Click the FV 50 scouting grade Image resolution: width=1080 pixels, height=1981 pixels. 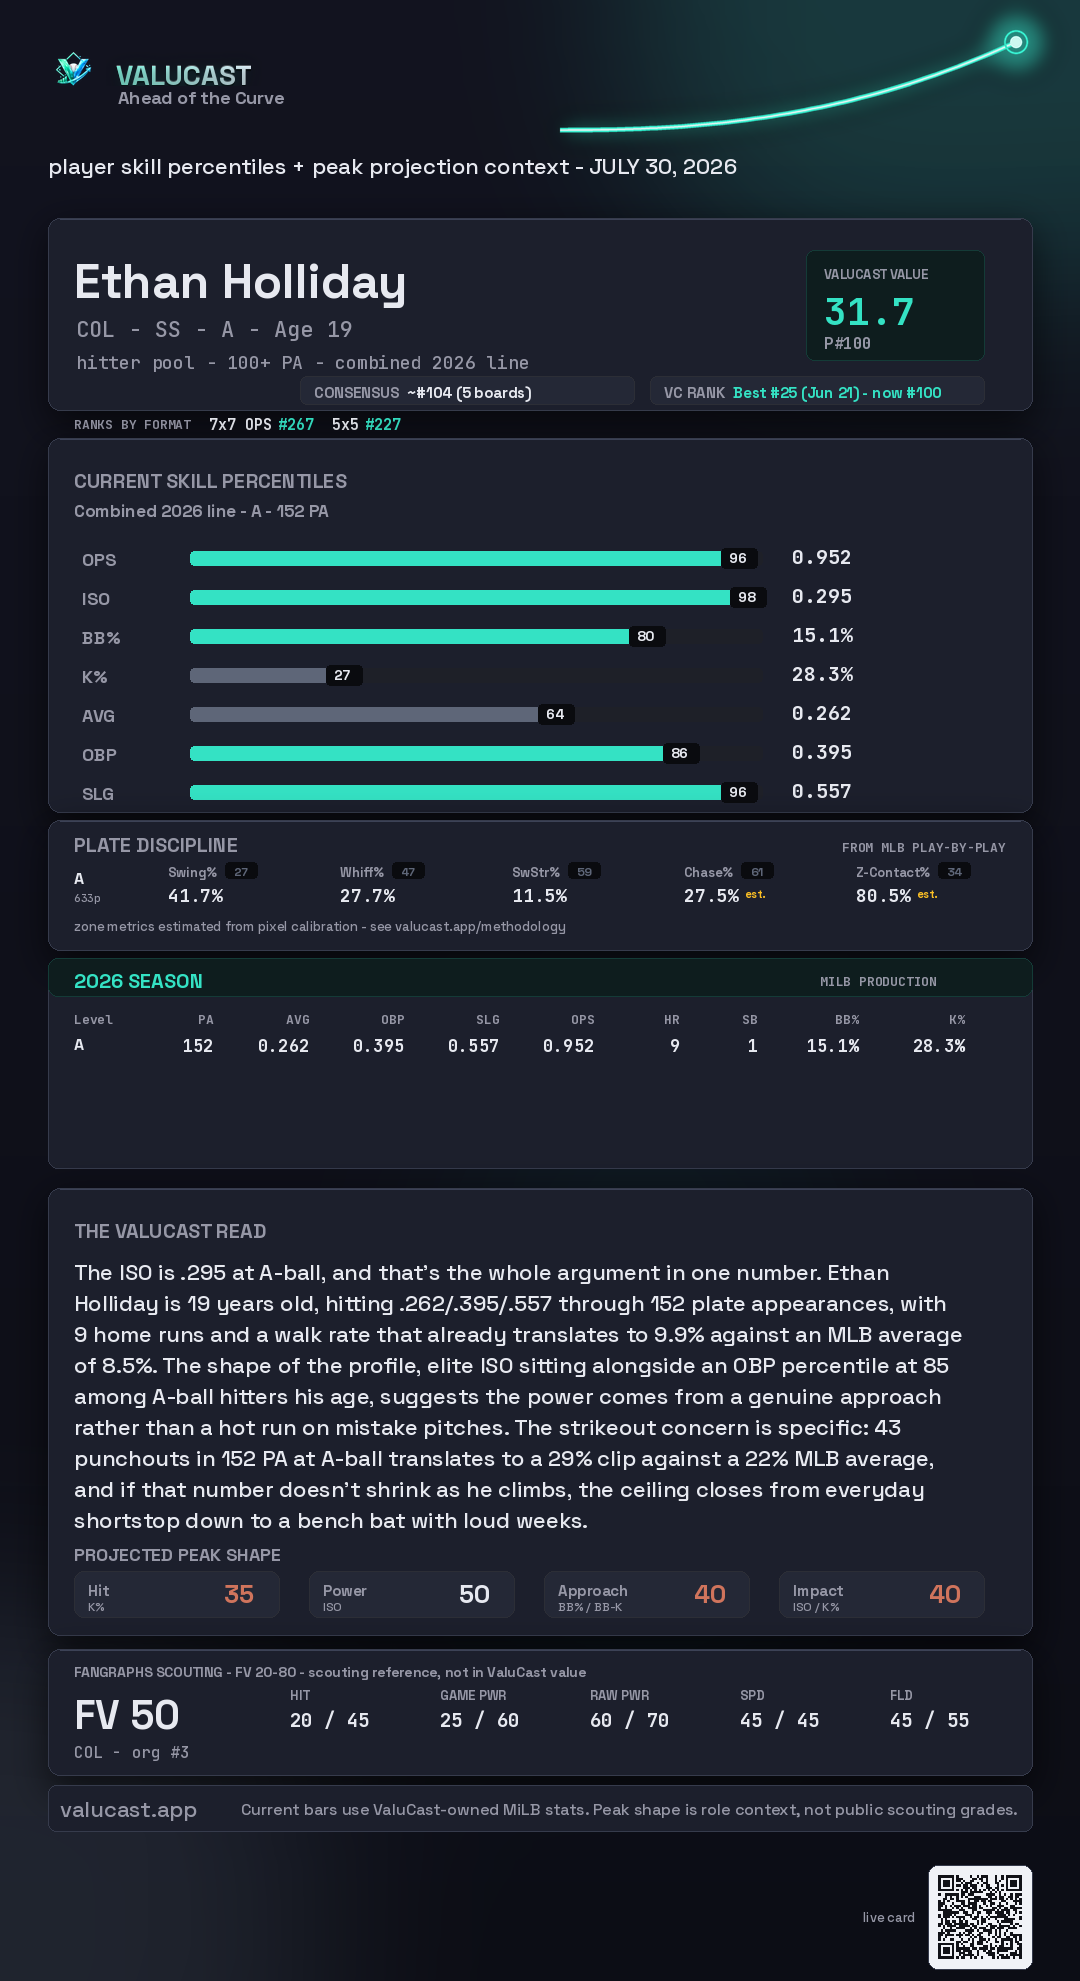[127, 1715]
